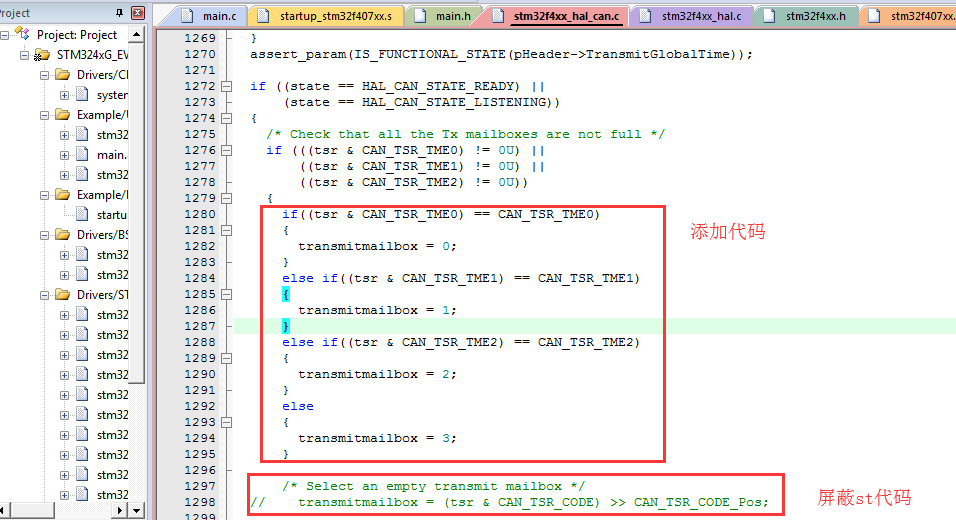The width and height of the screenshot is (956, 520).
Task: Click comment 'Check that all the Tx mailboxes'
Action: [465, 134]
